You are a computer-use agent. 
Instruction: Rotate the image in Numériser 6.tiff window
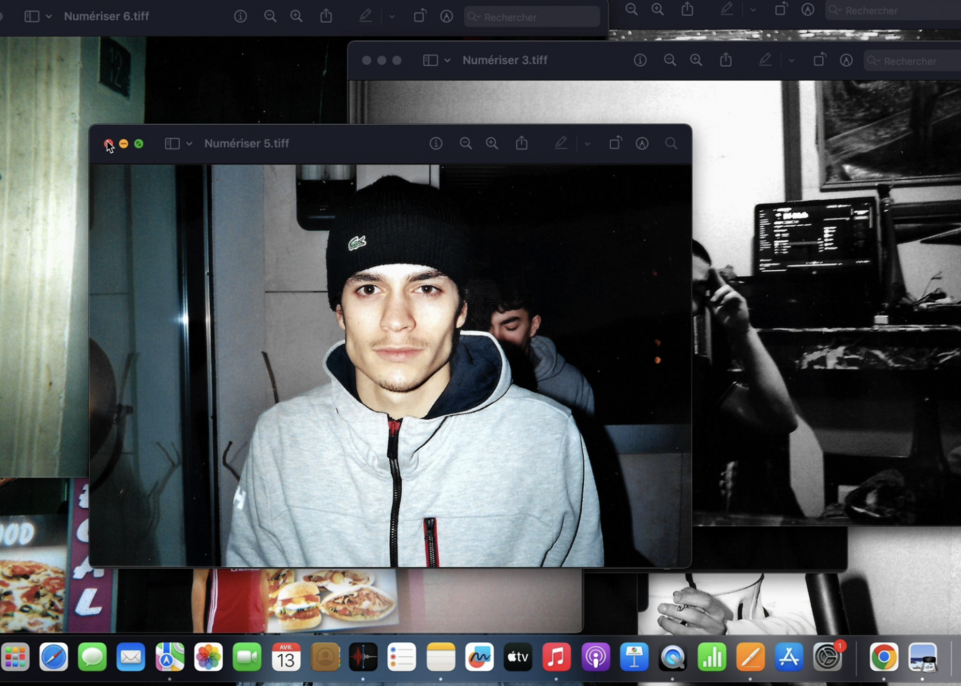(420, 17)
